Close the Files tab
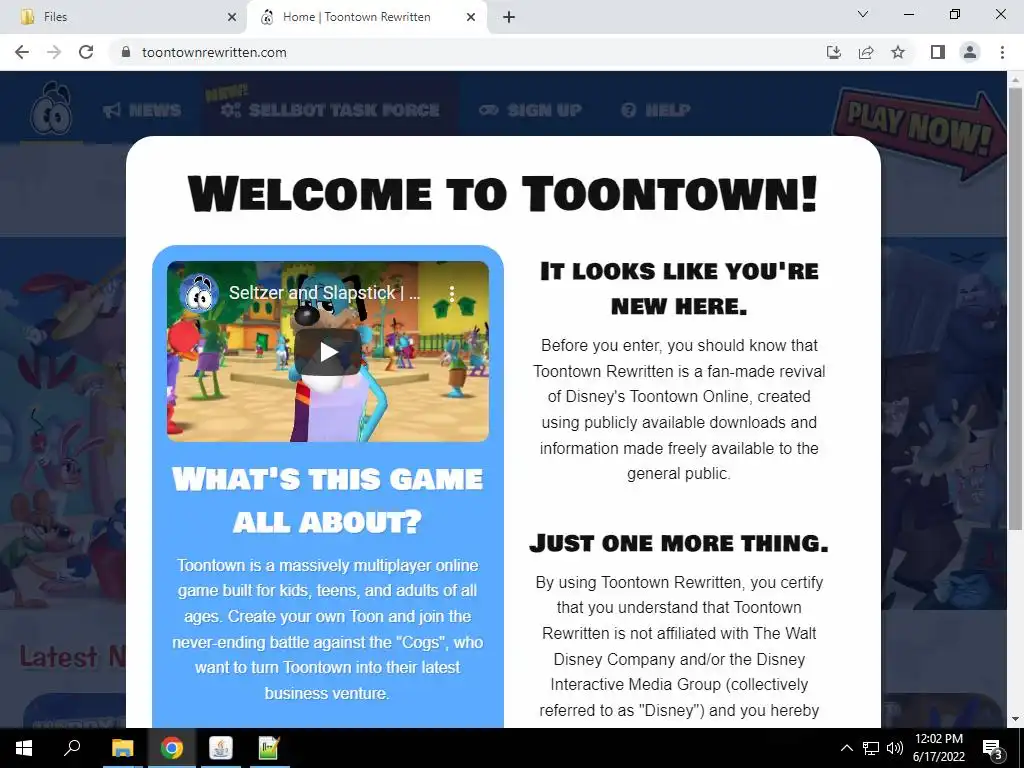This screenshot has width=1024, height=768. point(232,17)
